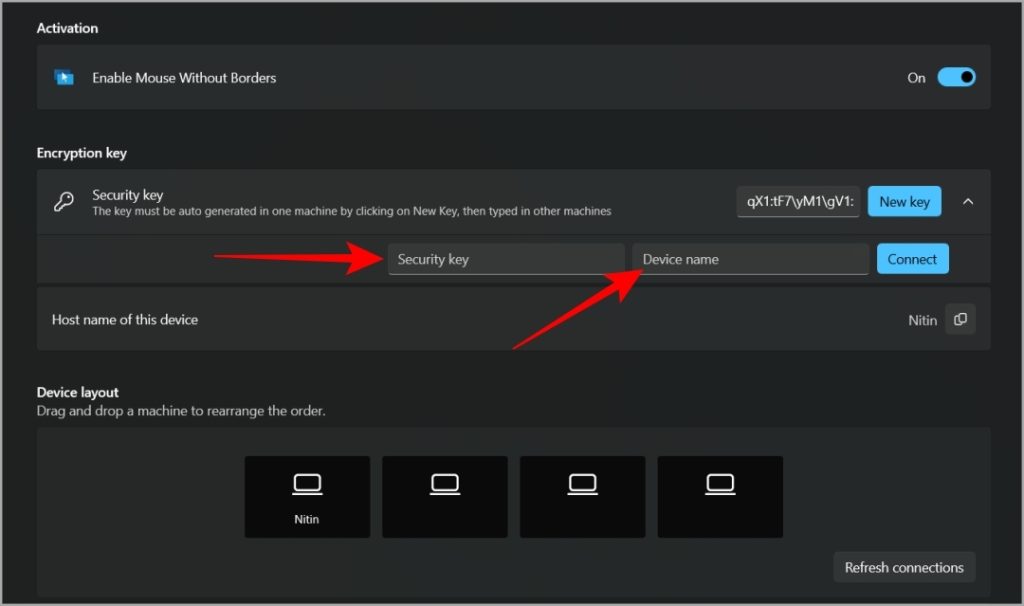This screenshot has height=606, width=1024.
Task: Toggle the Enable Mouse Without Borders switch
Action: click(956, 78)
